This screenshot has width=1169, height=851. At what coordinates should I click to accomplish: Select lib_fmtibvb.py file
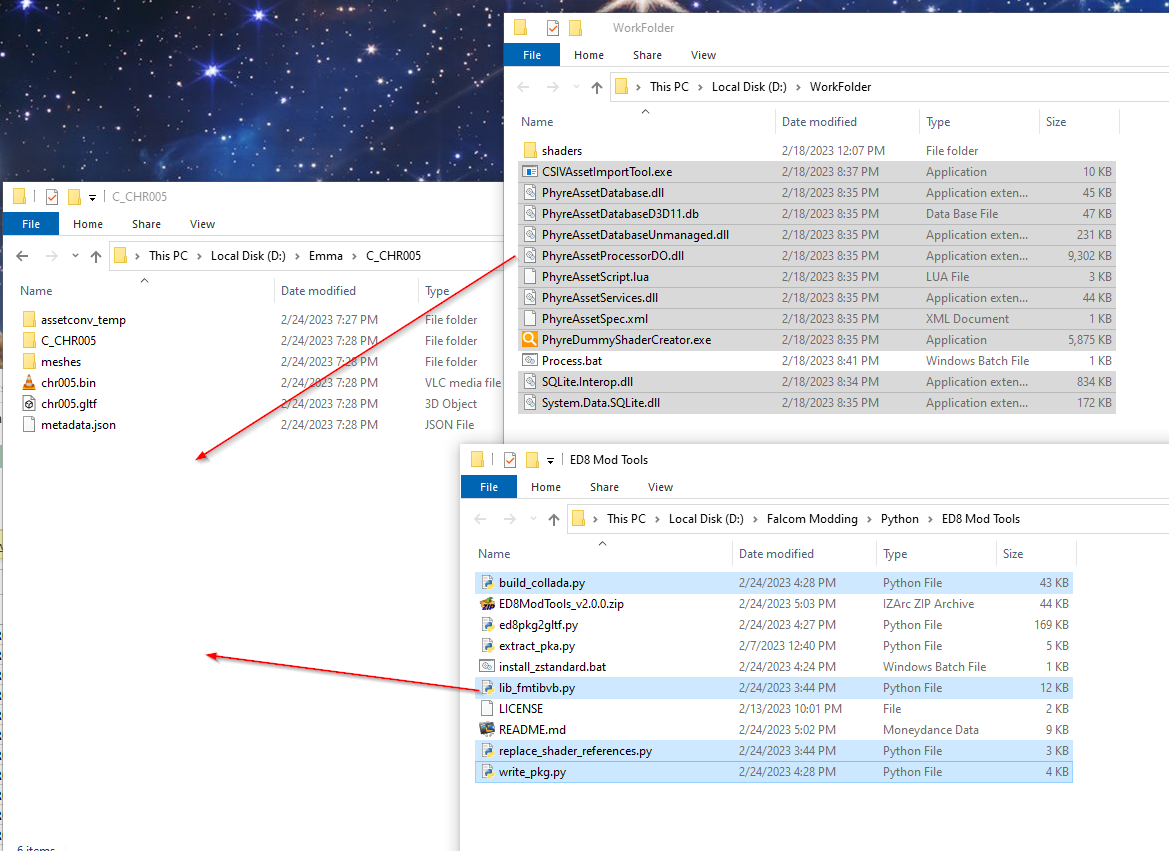(773, 688)
